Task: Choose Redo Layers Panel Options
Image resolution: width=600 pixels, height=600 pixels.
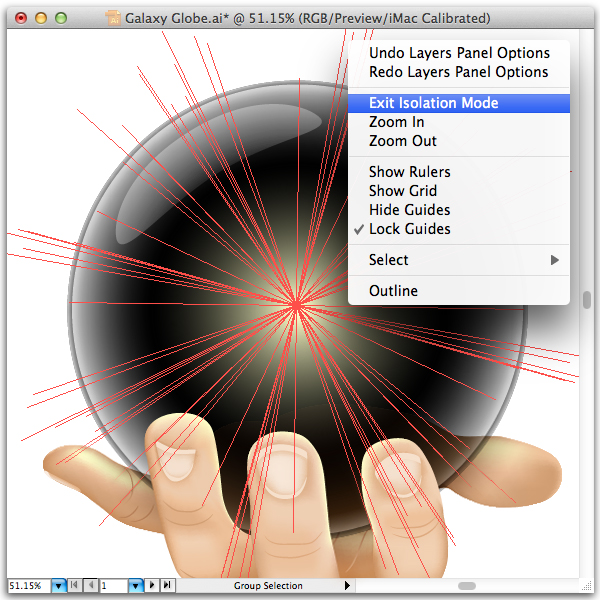Action: coord(459,72)
